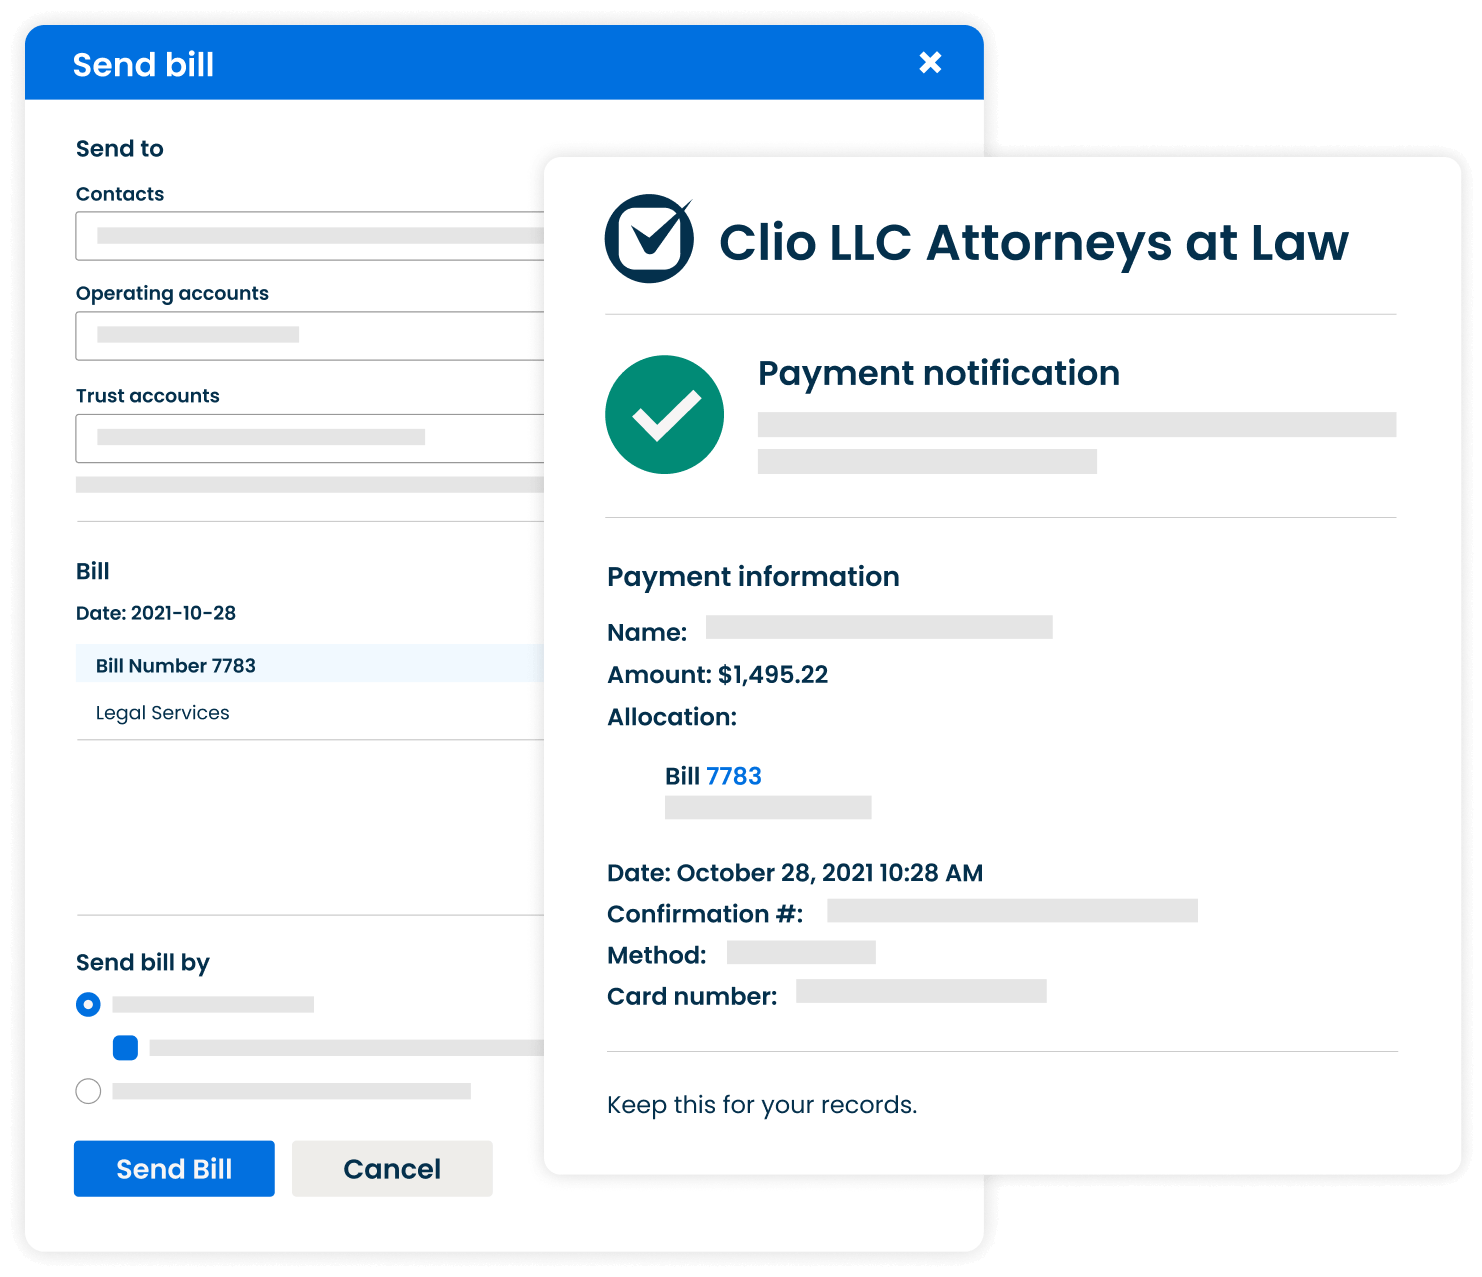Image resolution: width=1482 pixels, height=1277 pixels.
Task: Open the Trust accounts field
Action: coord(310,438)
